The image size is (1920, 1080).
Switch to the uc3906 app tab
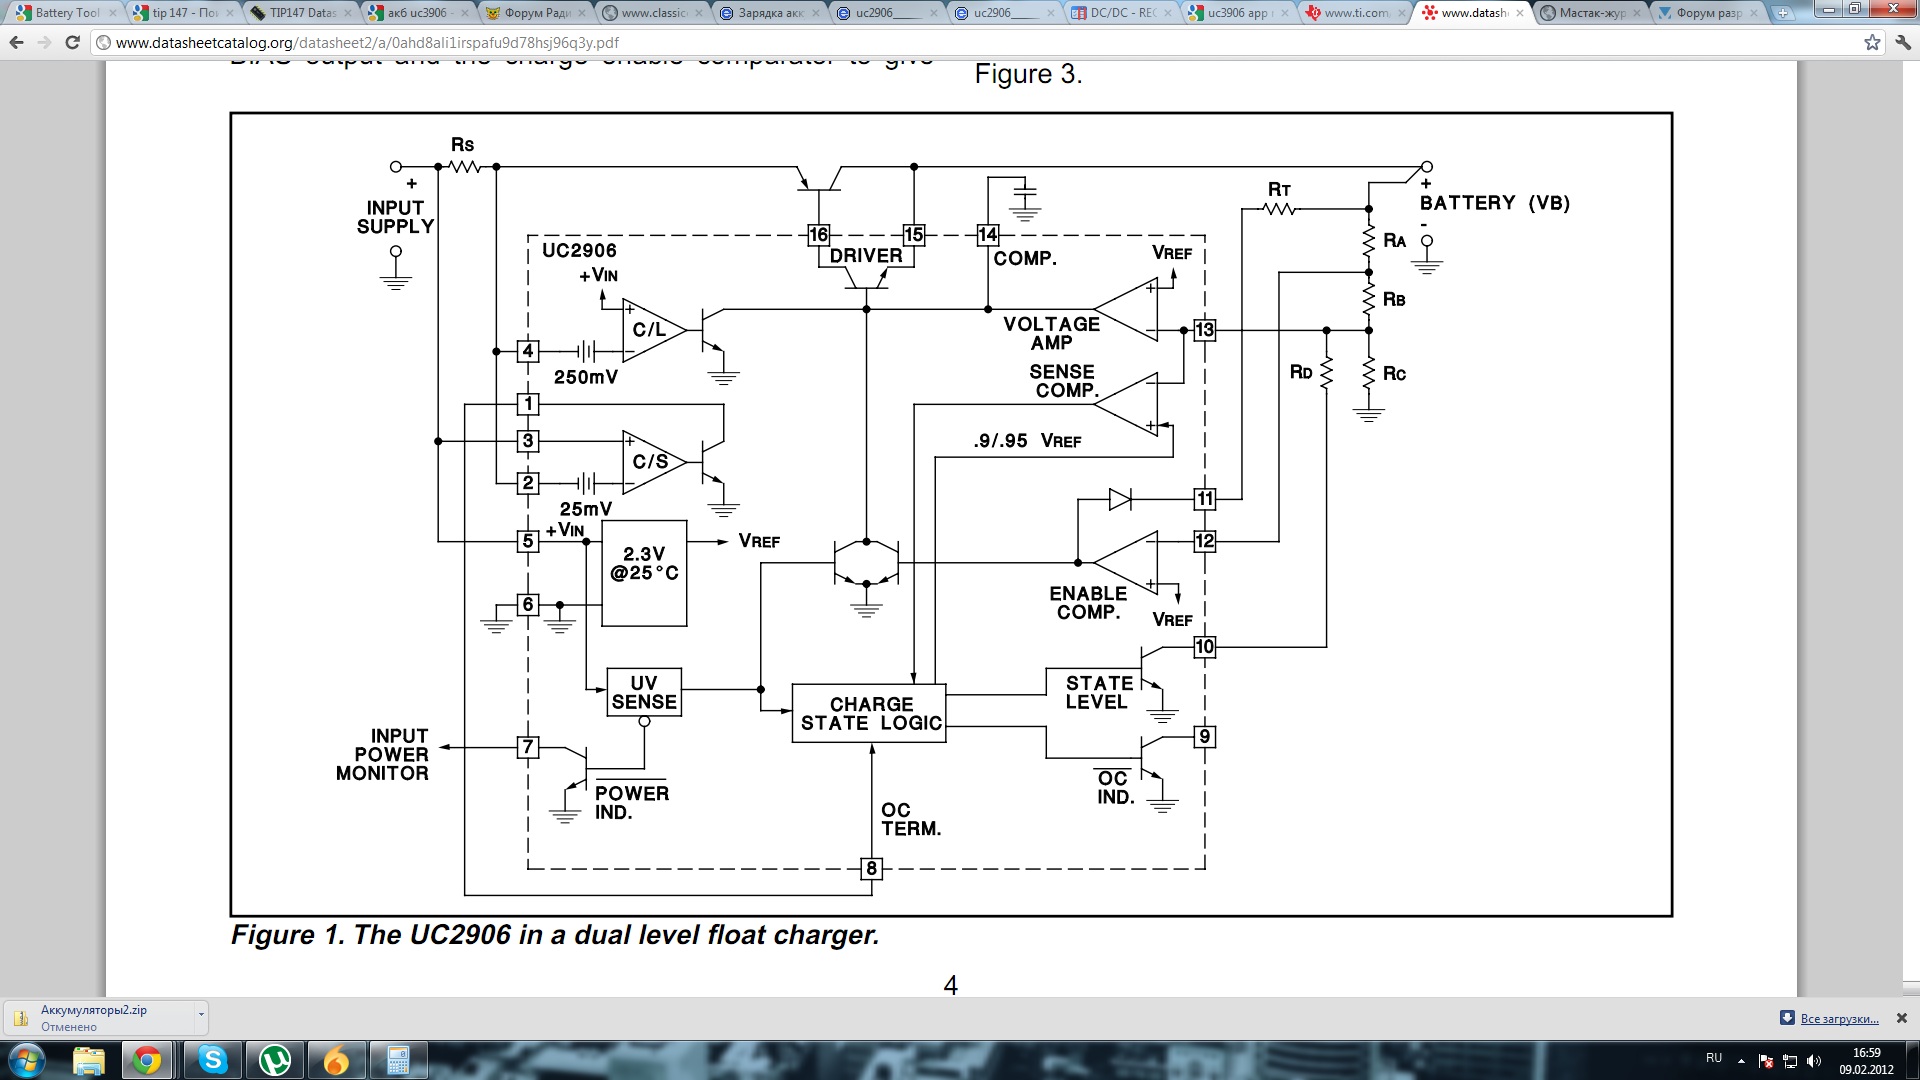point(1238,13)
